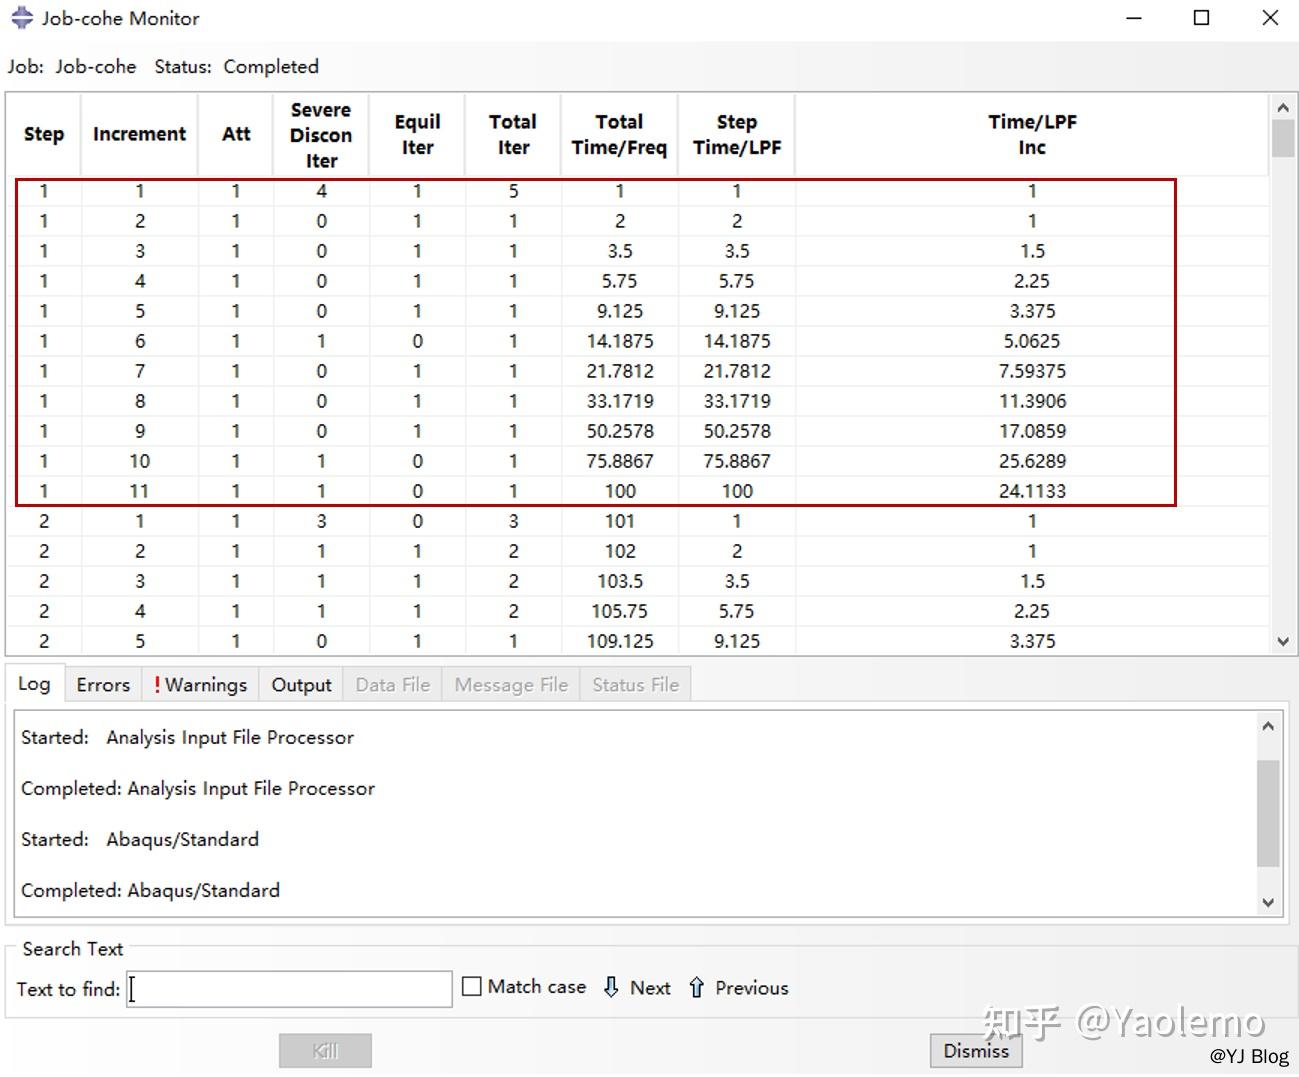The image size is (1299, 1077).
Task: Click the Abaqus icon in the title bar
Action: (x=22, y=18)
